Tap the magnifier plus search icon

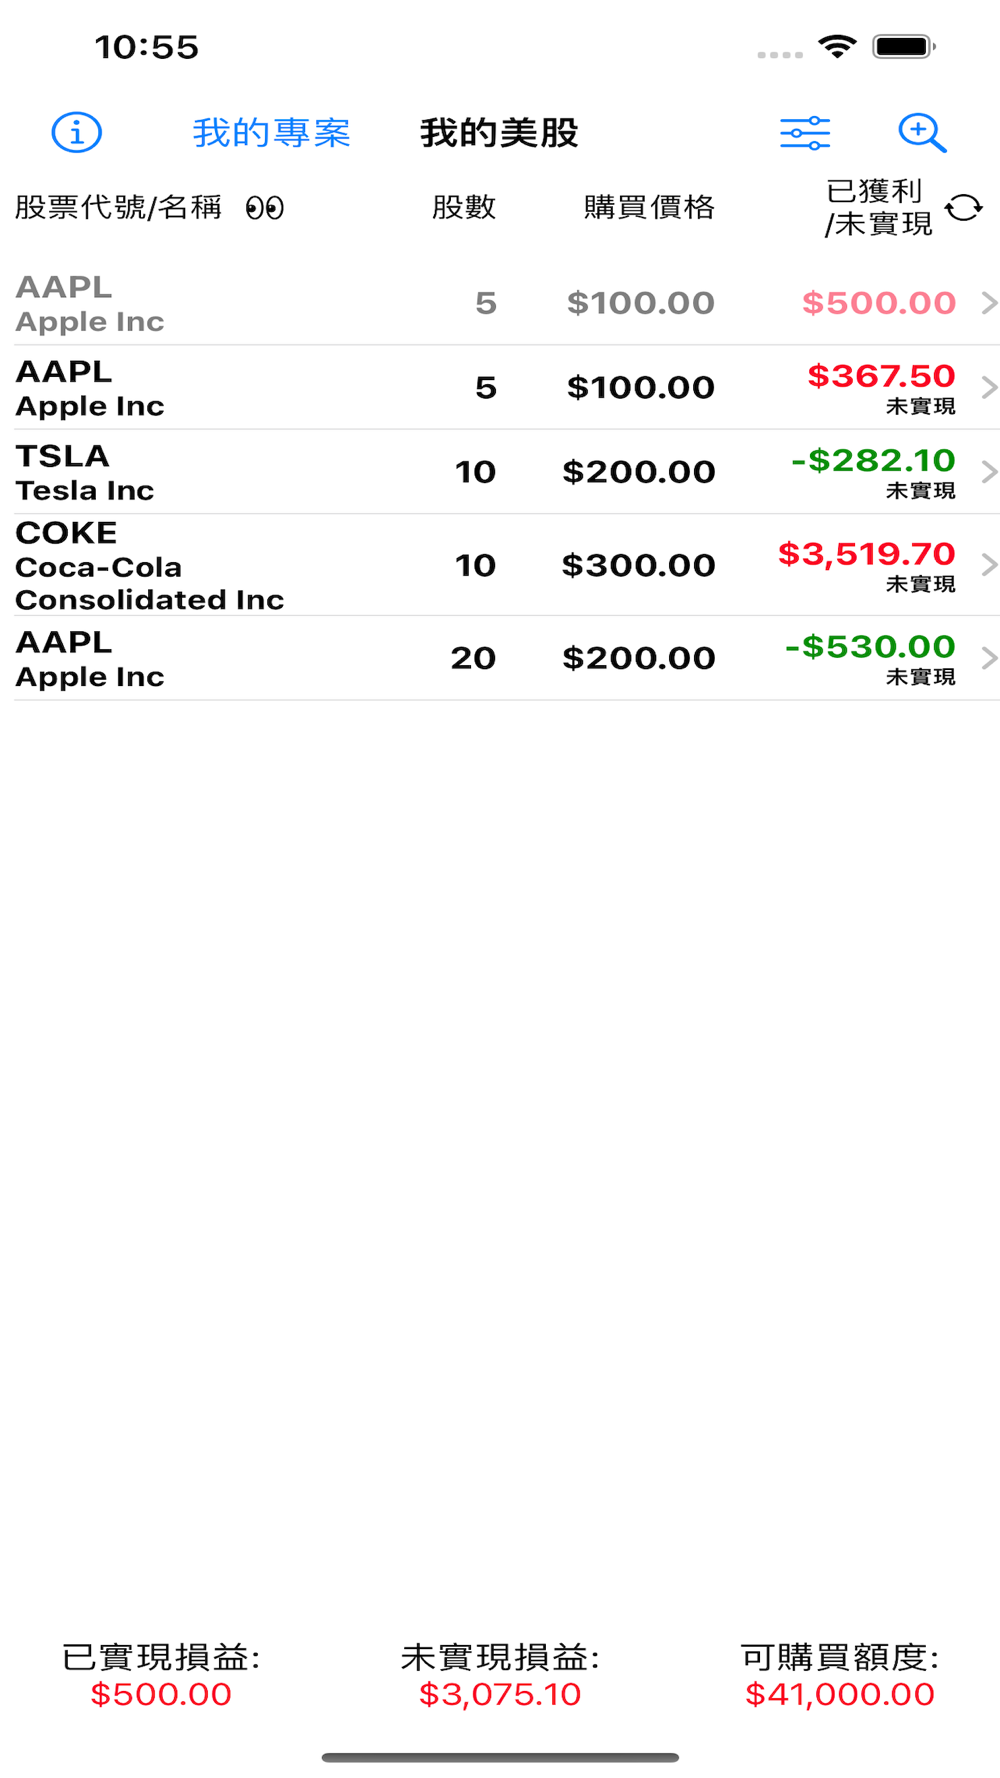[x=922, y=132]
